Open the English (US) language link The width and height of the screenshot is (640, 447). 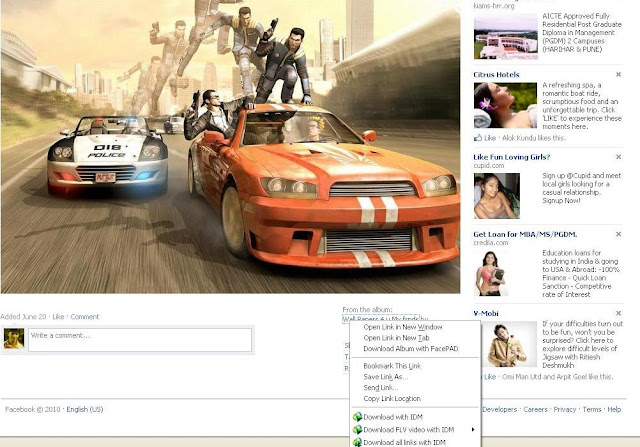coord(85,409)
